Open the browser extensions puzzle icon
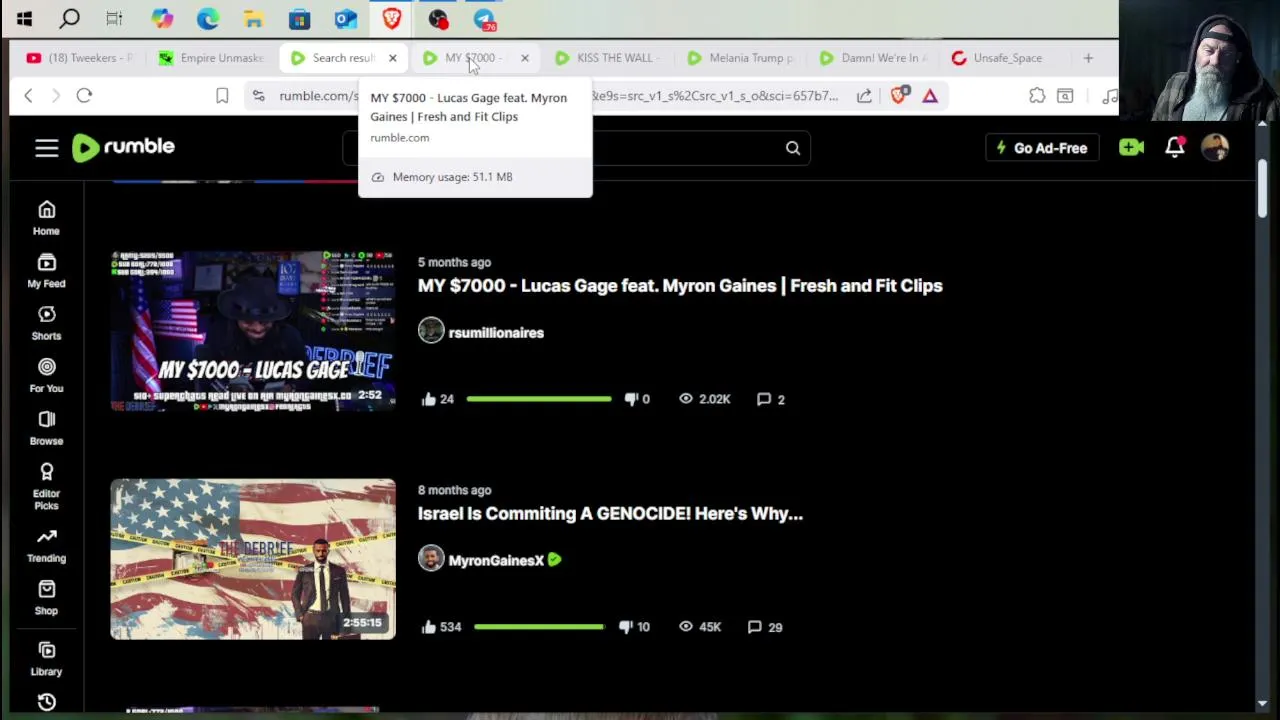This screenshot has height=720, width=1280. click(1037, 96)
